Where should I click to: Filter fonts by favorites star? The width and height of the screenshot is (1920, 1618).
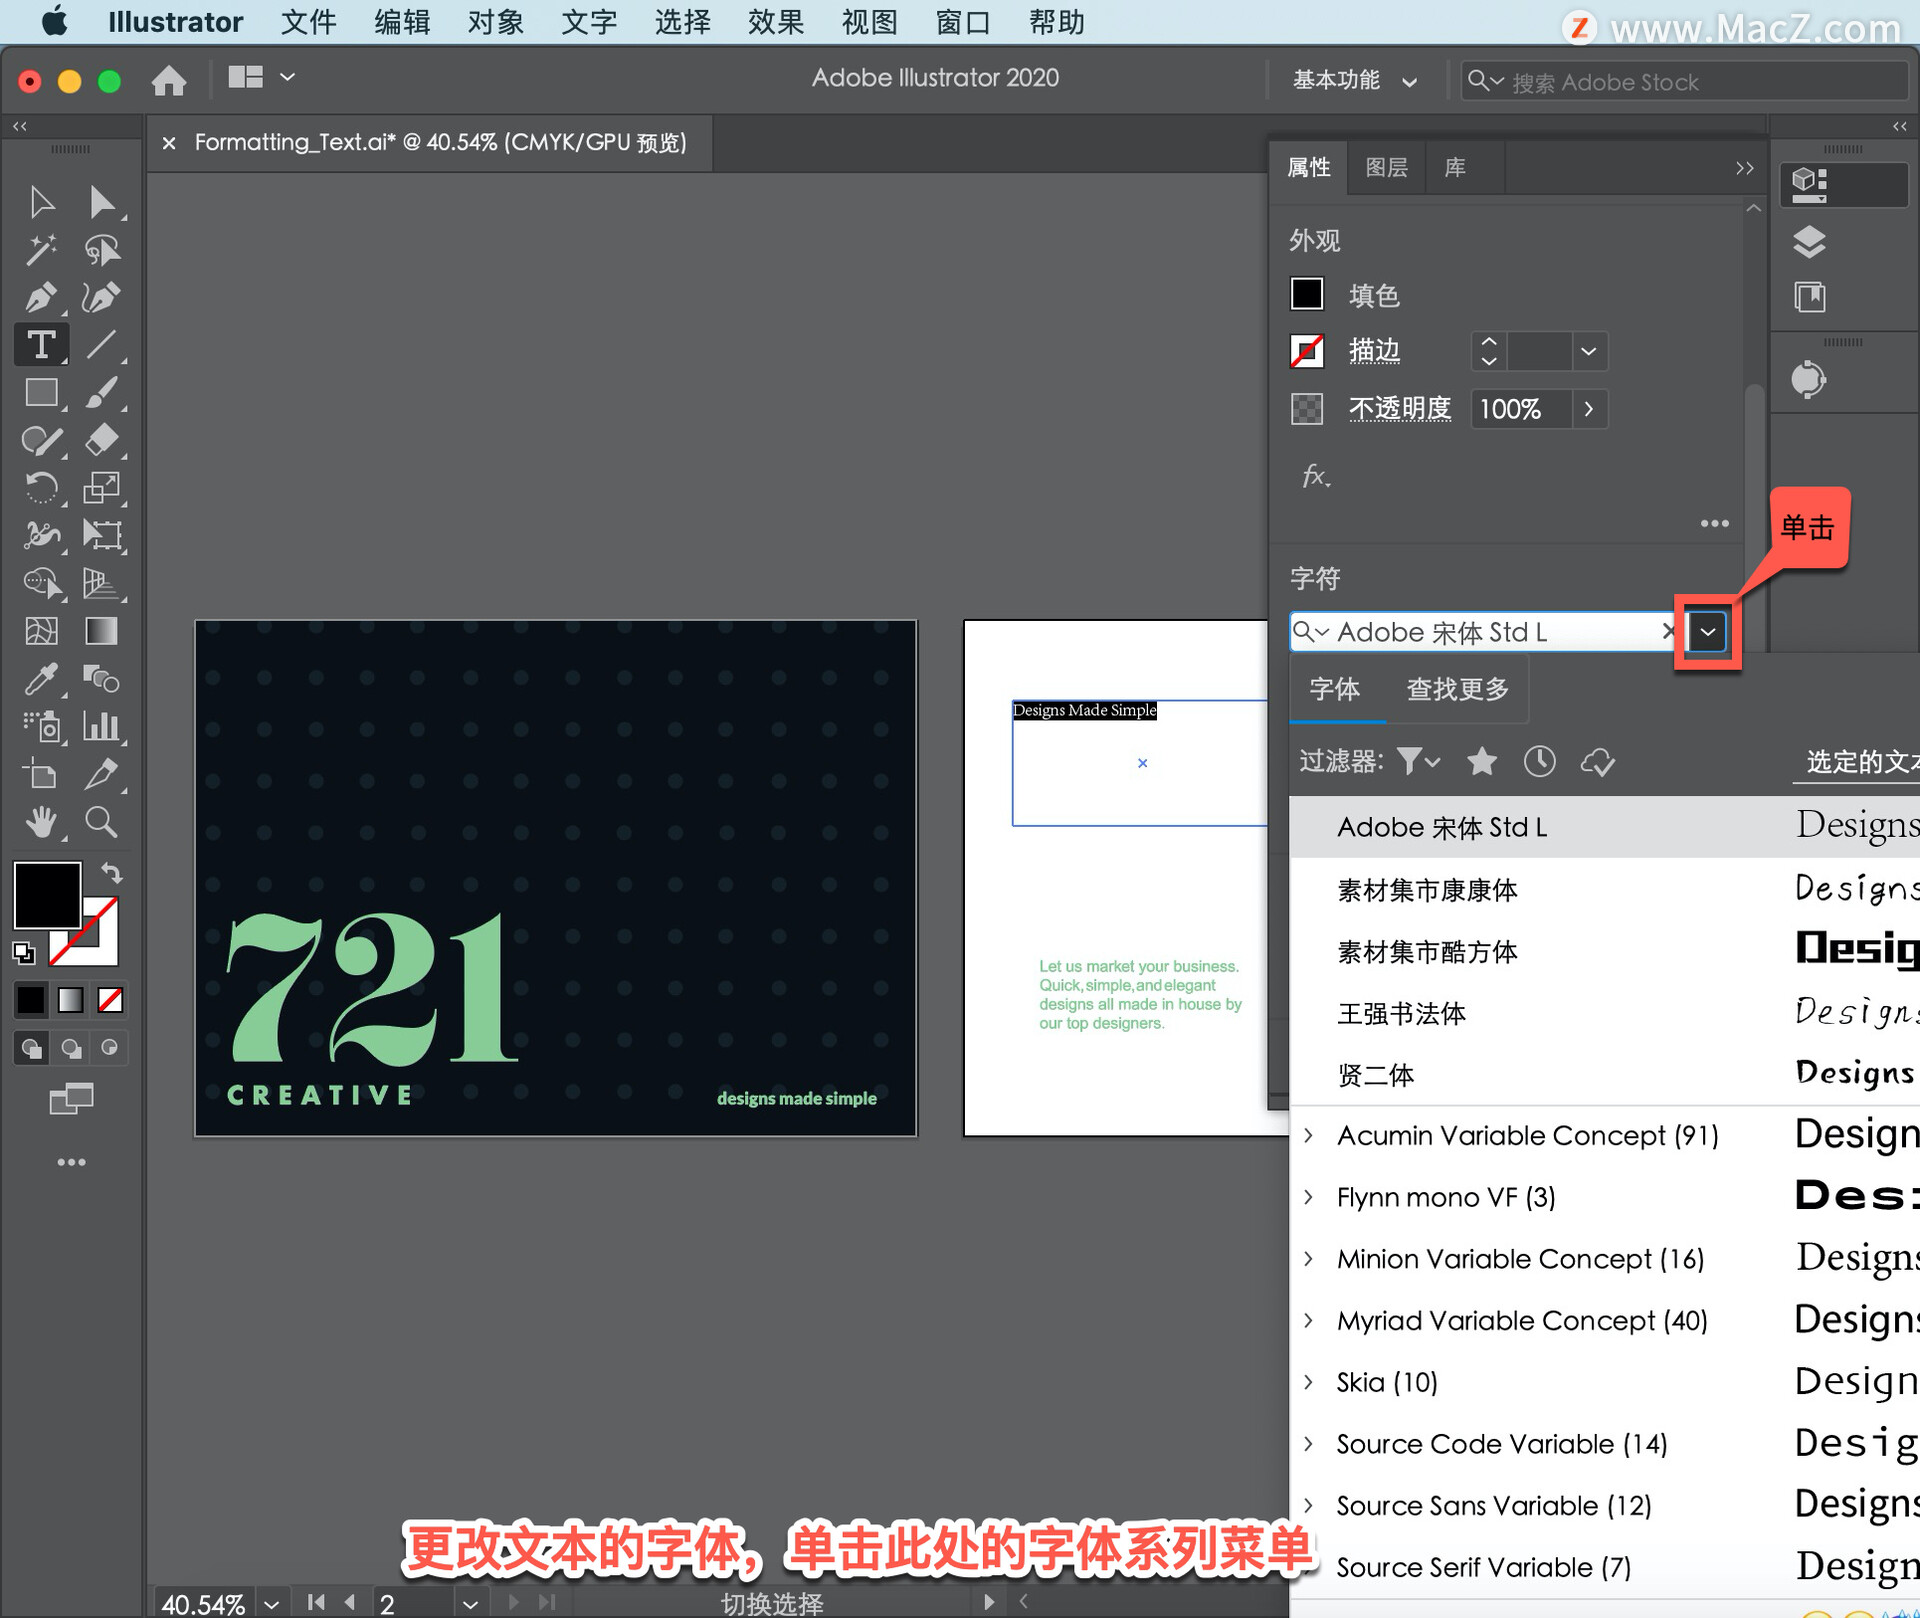(x=1481, y=762)
